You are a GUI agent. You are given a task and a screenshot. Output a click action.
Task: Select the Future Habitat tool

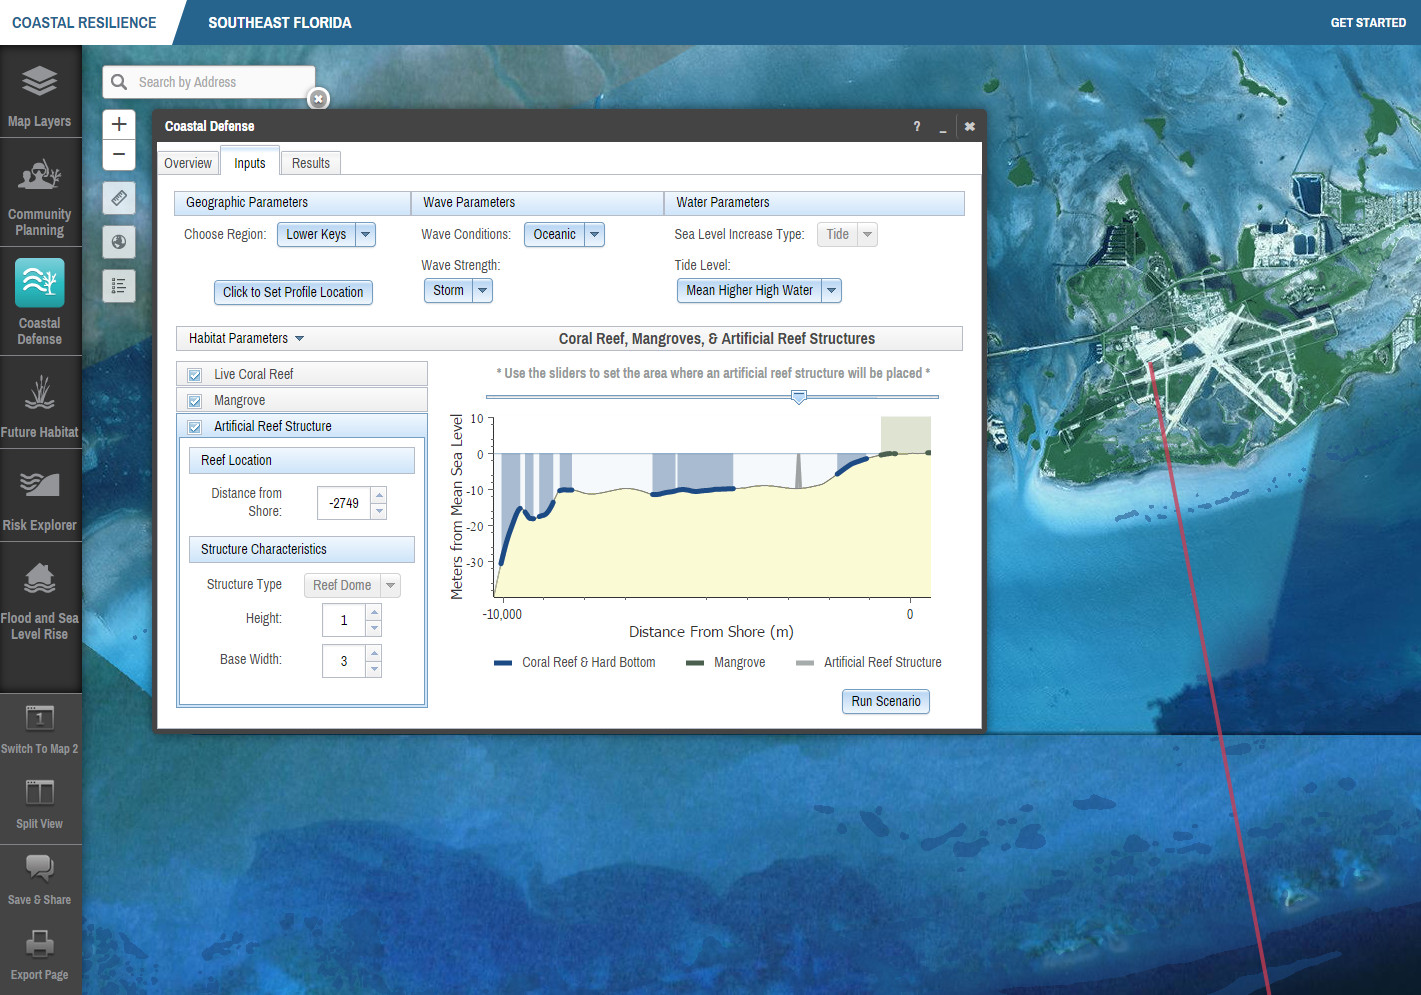click(40, 404)
